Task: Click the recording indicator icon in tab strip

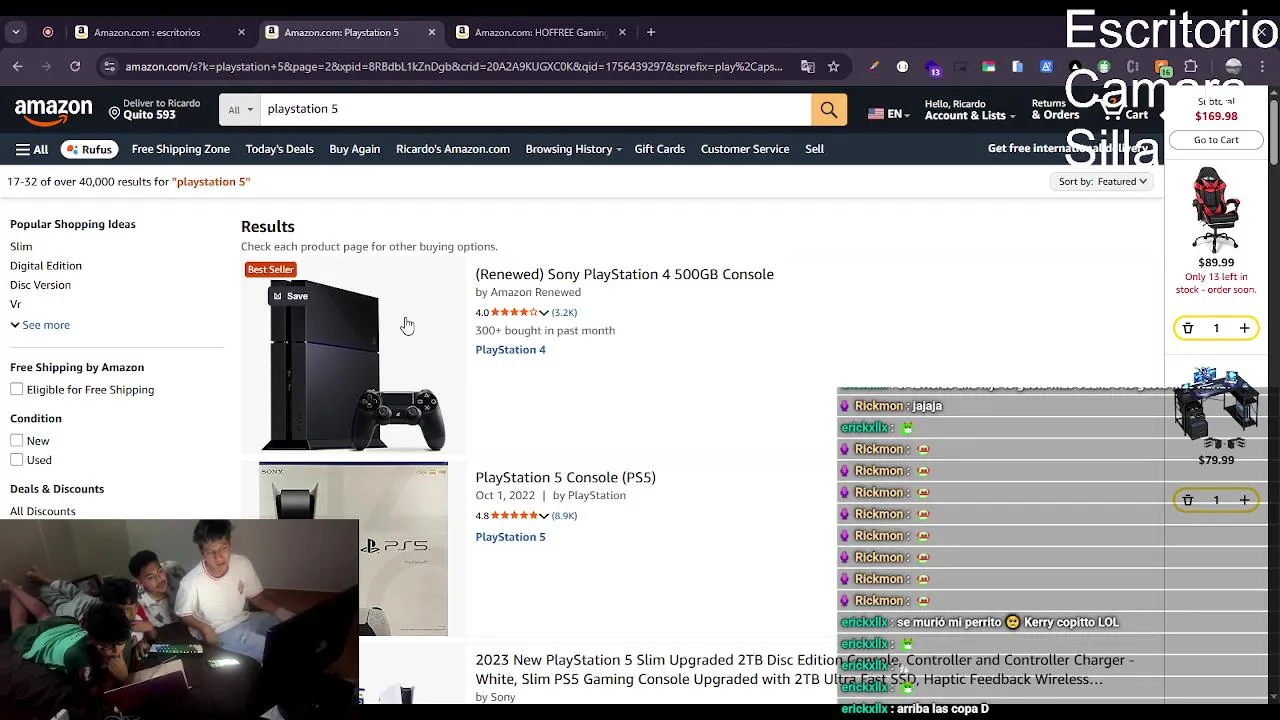Action: click(x=48, y=32)
